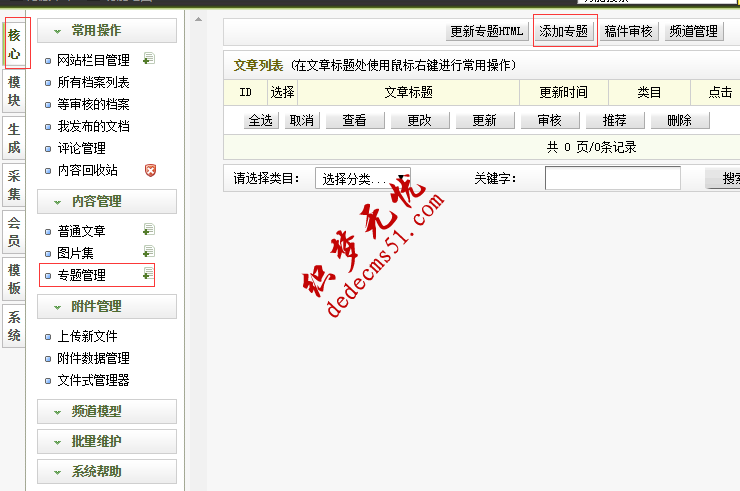Image resolution: width=740 pixels, height=491 pixels.
Task: Click add icon beside 网站栏目管理
Action: point(149,59)
